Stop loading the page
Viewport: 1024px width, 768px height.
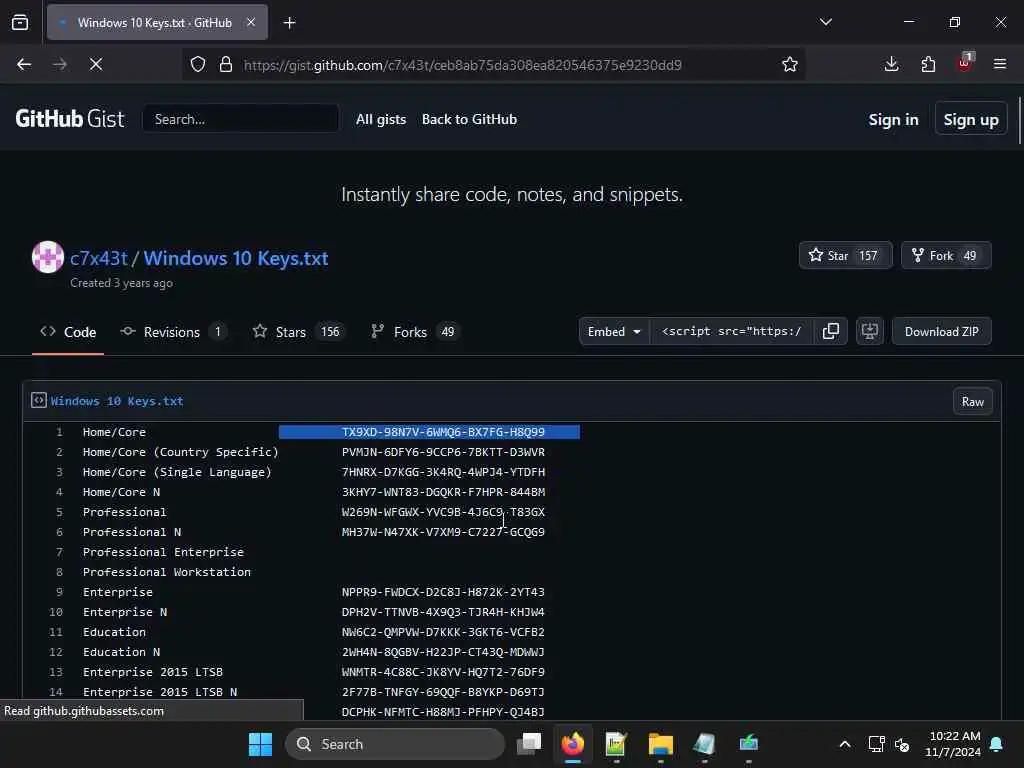coord(96,64)
